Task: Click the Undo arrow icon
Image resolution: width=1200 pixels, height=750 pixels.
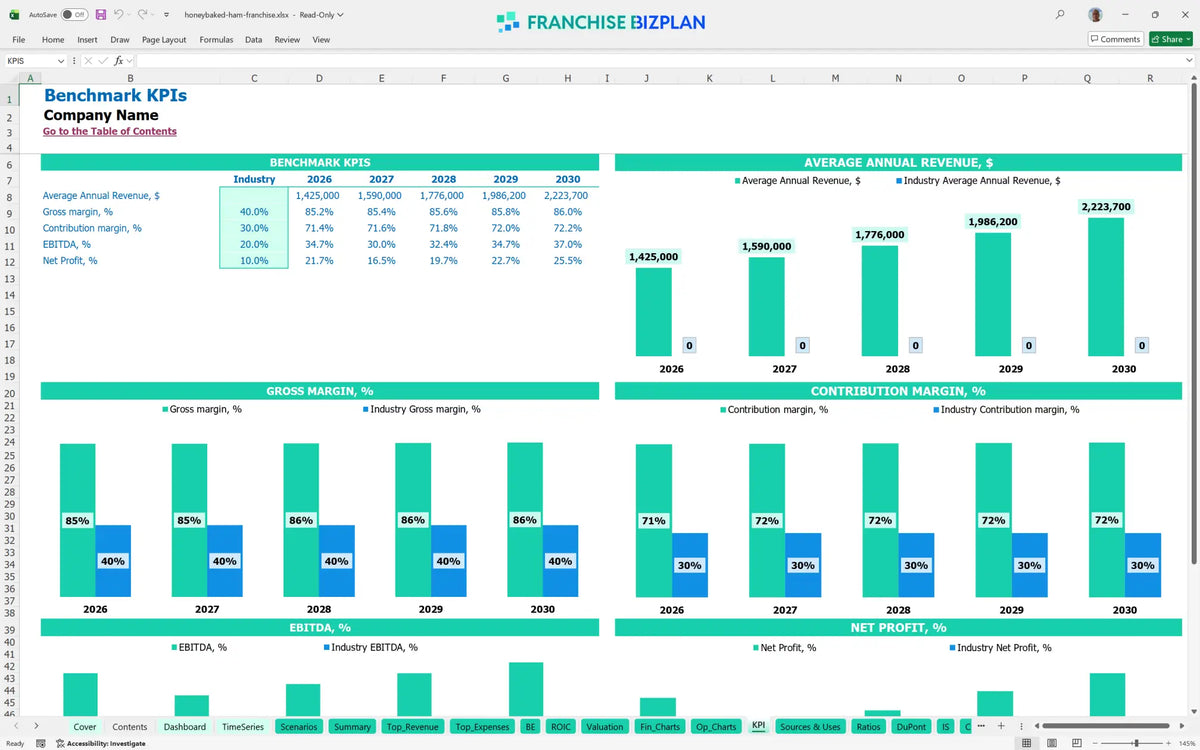Action: 118,15
